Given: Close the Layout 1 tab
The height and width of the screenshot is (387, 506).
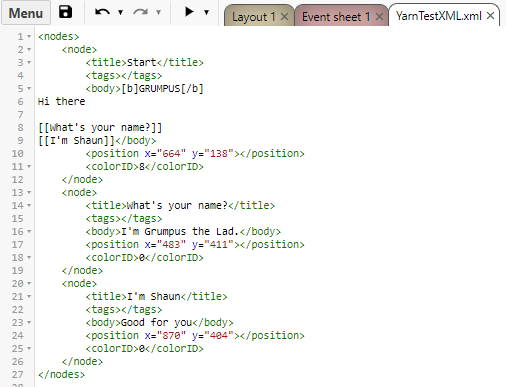Looking at the screenshot, I should point(284,16).
